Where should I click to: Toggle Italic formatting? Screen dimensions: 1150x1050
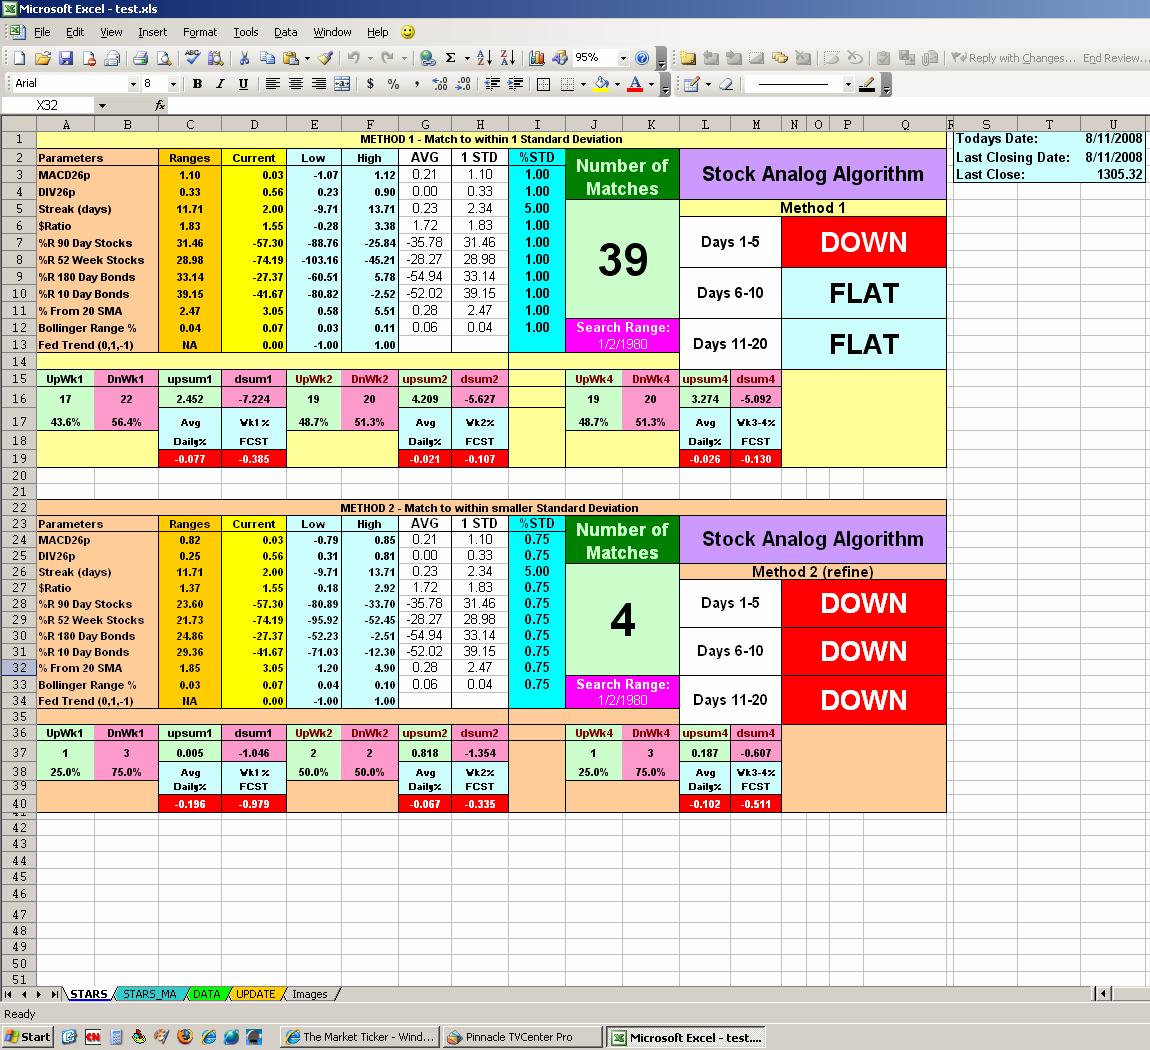click(219, 84)
